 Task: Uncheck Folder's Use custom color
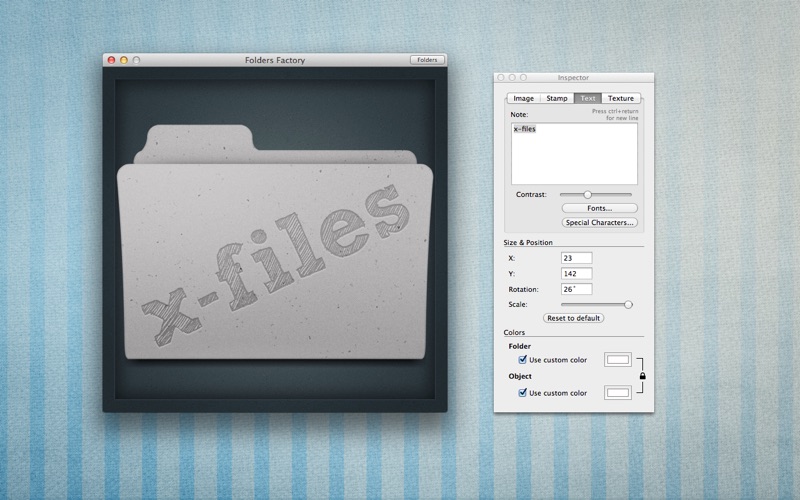(522, 359)
